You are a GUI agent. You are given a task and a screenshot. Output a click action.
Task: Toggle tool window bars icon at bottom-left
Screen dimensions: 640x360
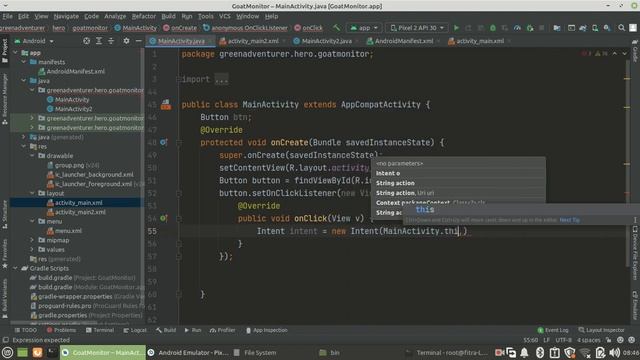pos(5,340)
